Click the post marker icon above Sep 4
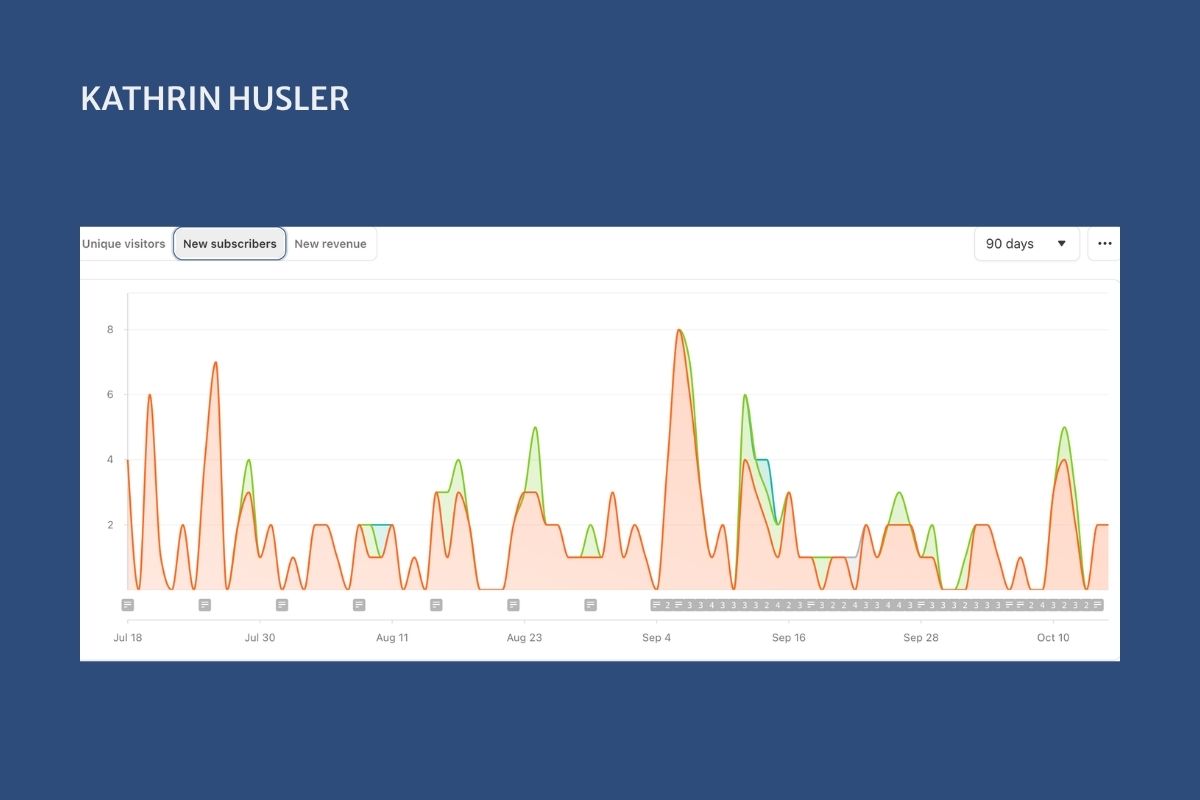Viewport: 1200px width, 800px height. click(x=657, y=605)
